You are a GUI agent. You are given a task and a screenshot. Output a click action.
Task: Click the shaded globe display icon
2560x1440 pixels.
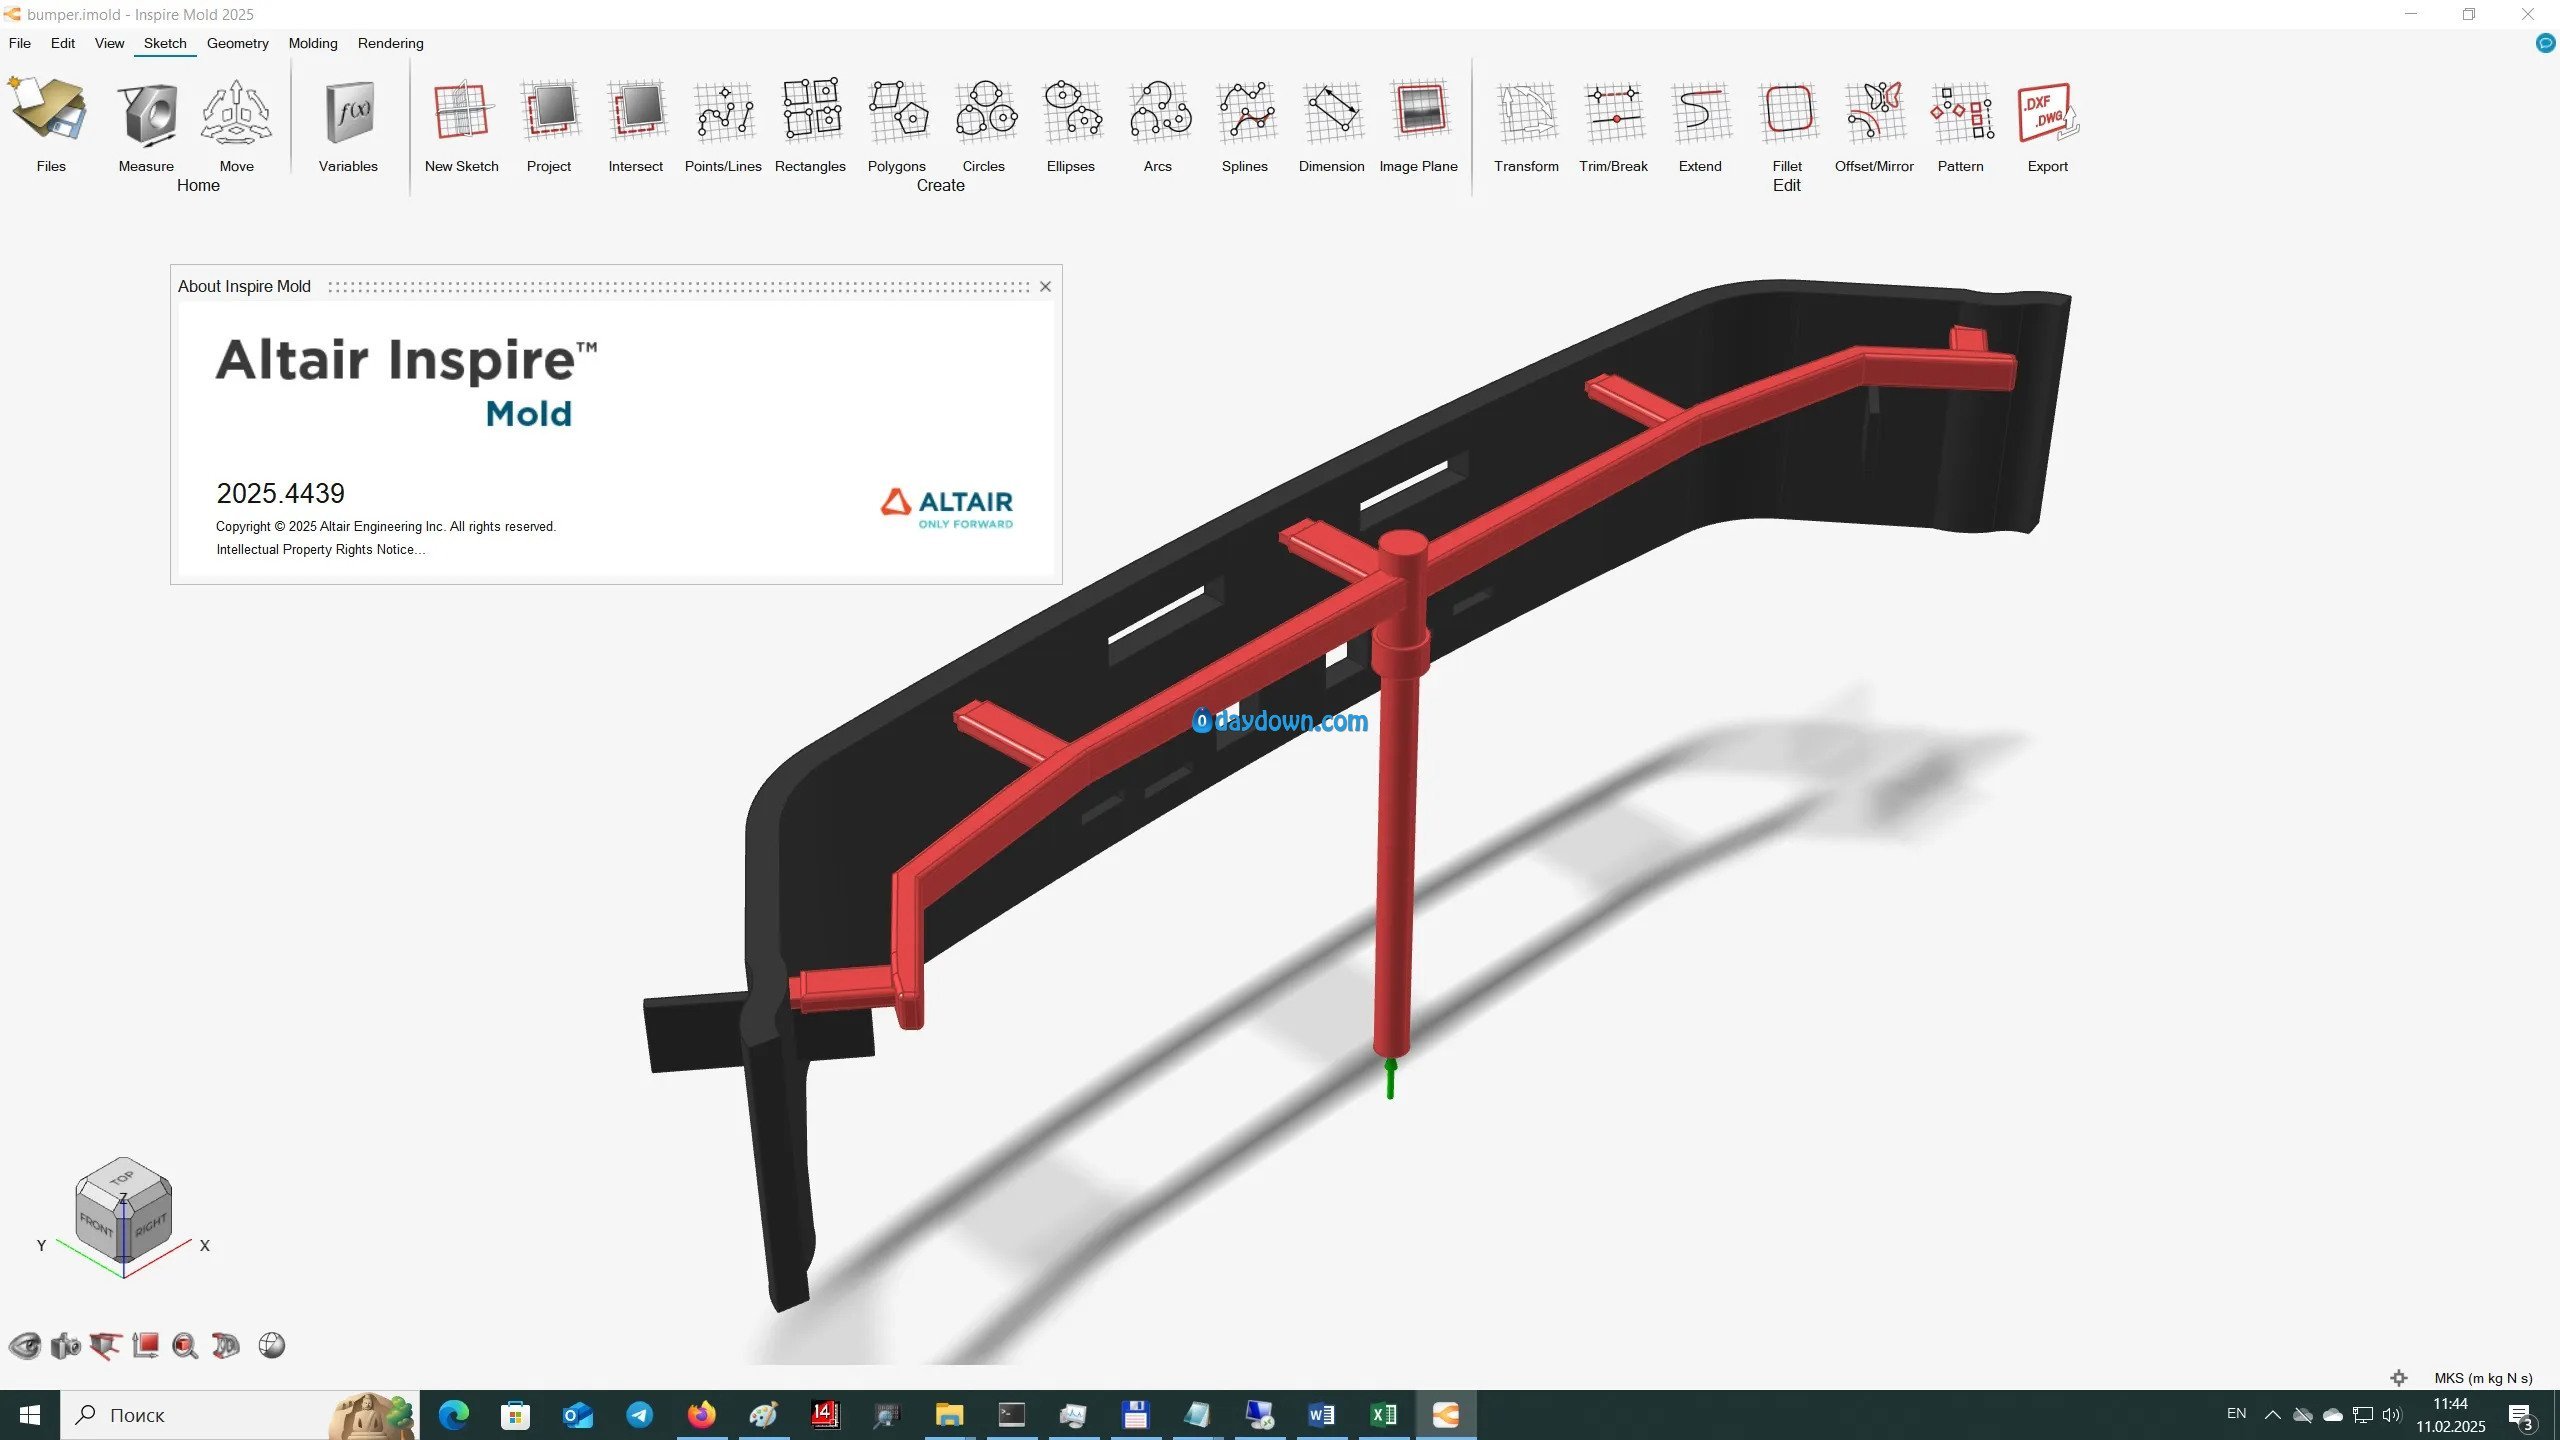pyautogui.click(x=272, y=1346)
